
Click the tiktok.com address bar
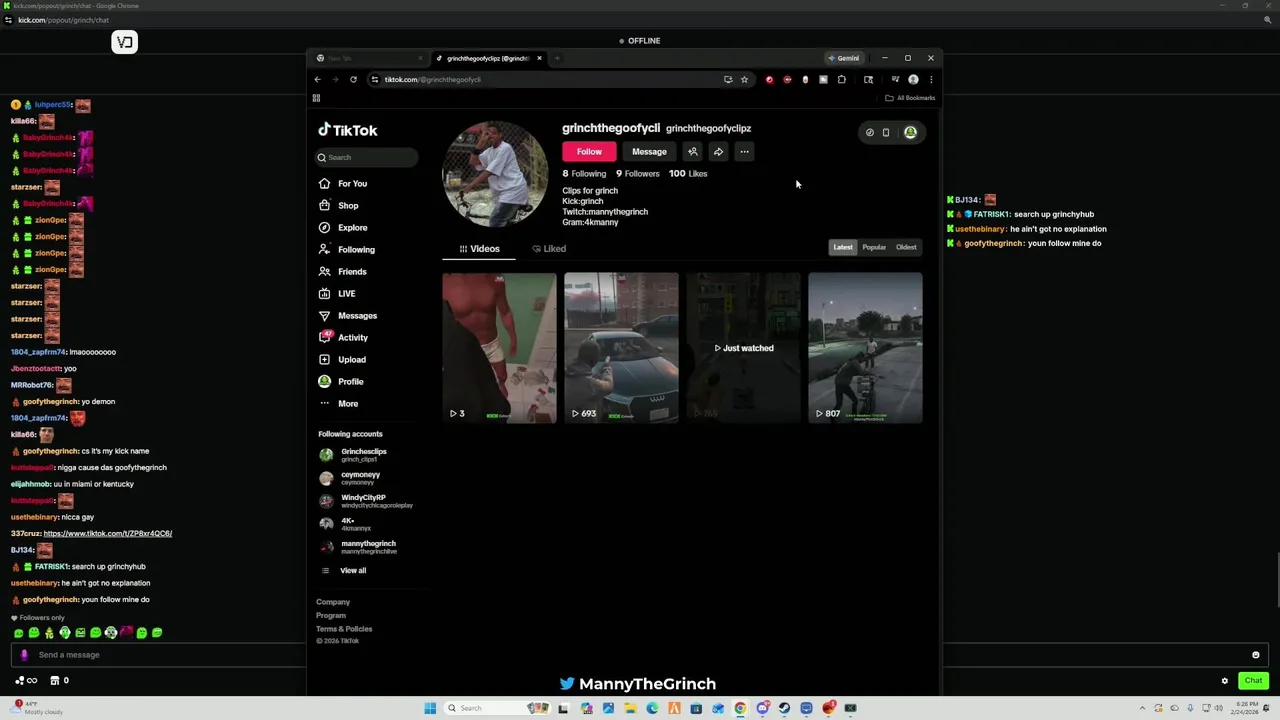pos(545,80)
